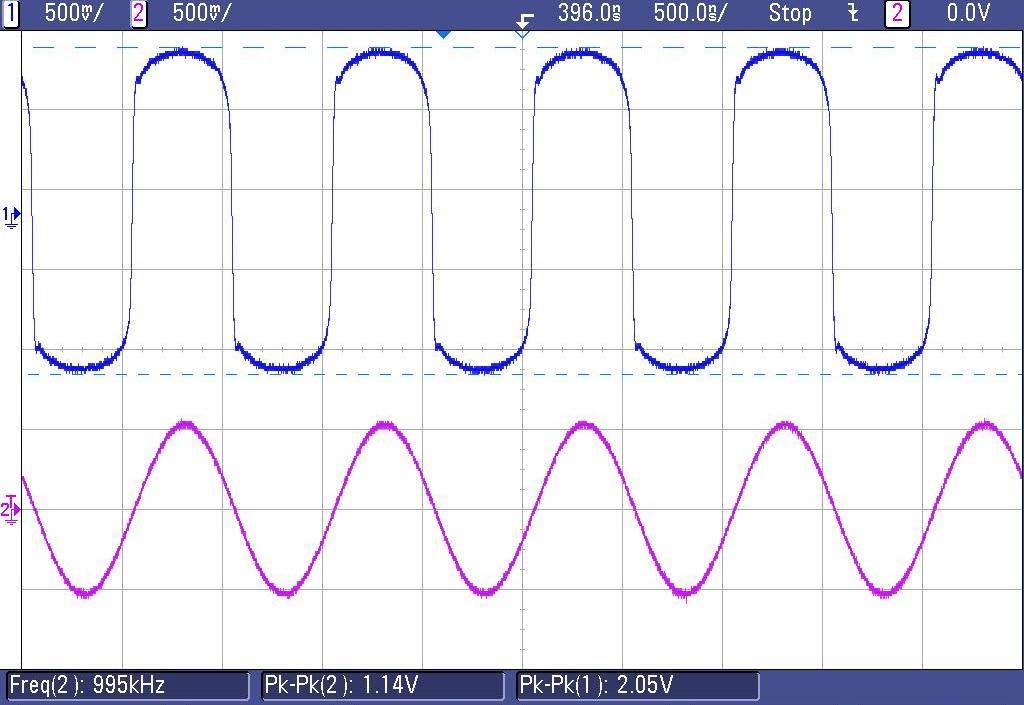Click the channel 2 ground level marker

coord(11,510)
